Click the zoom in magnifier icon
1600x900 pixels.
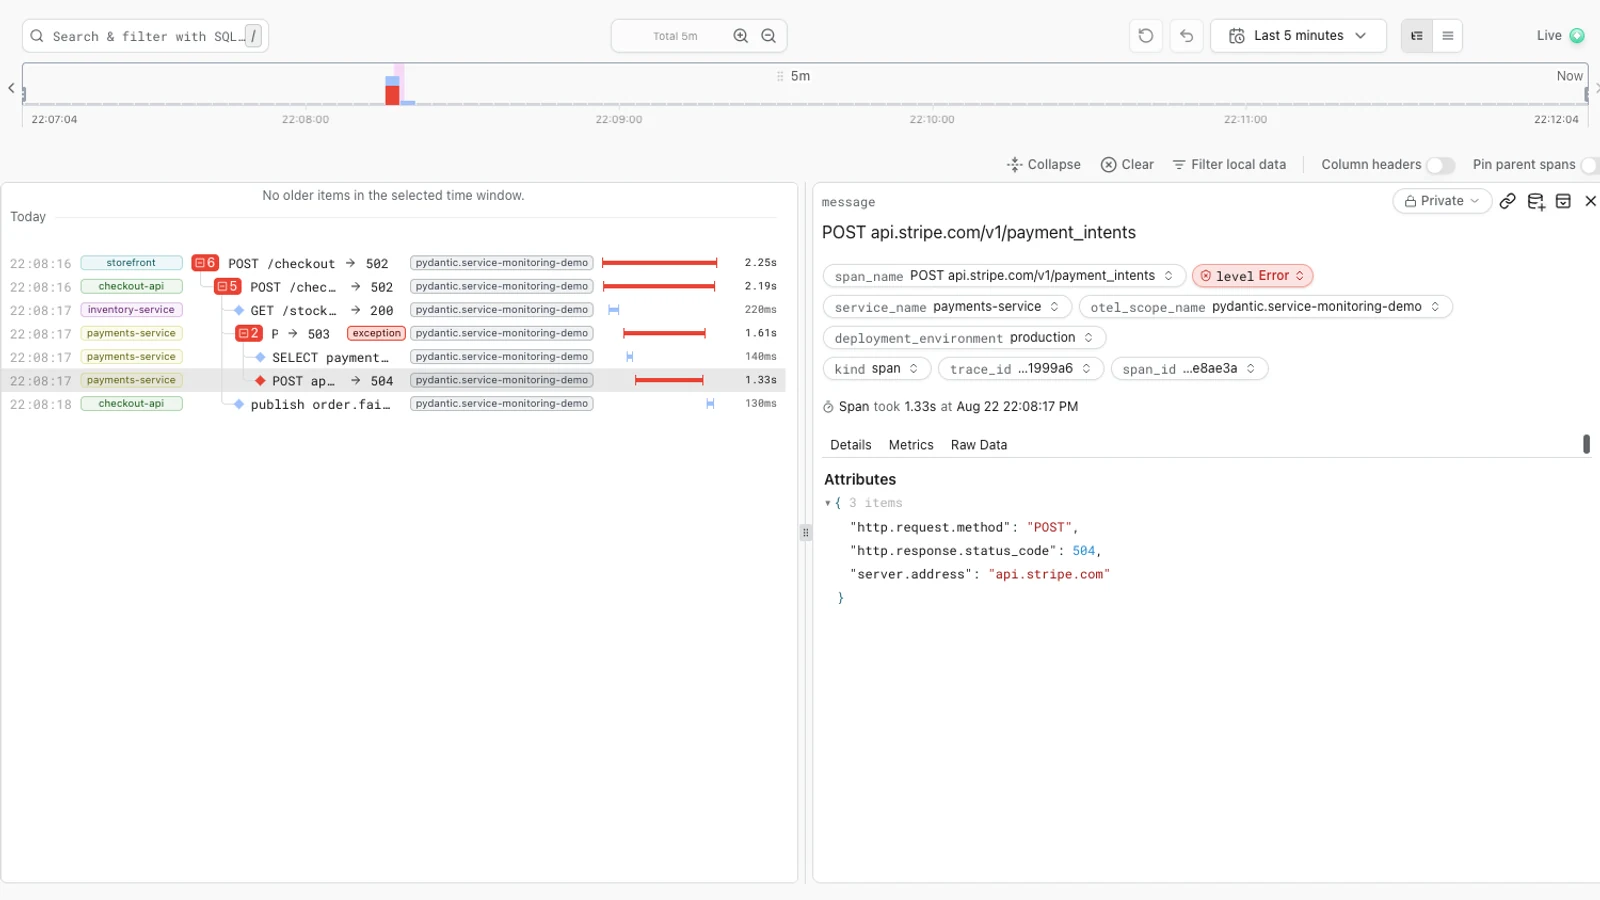741,36
